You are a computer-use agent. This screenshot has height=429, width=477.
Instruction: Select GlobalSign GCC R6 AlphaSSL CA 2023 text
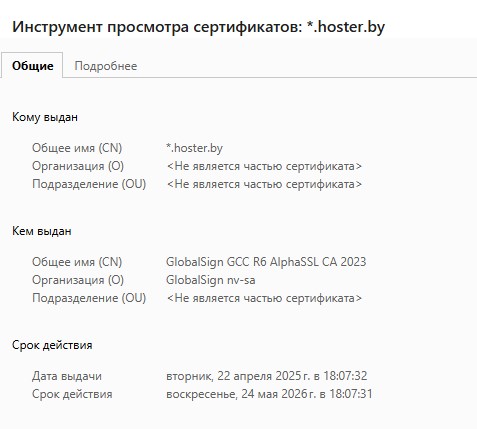[266, 262]
